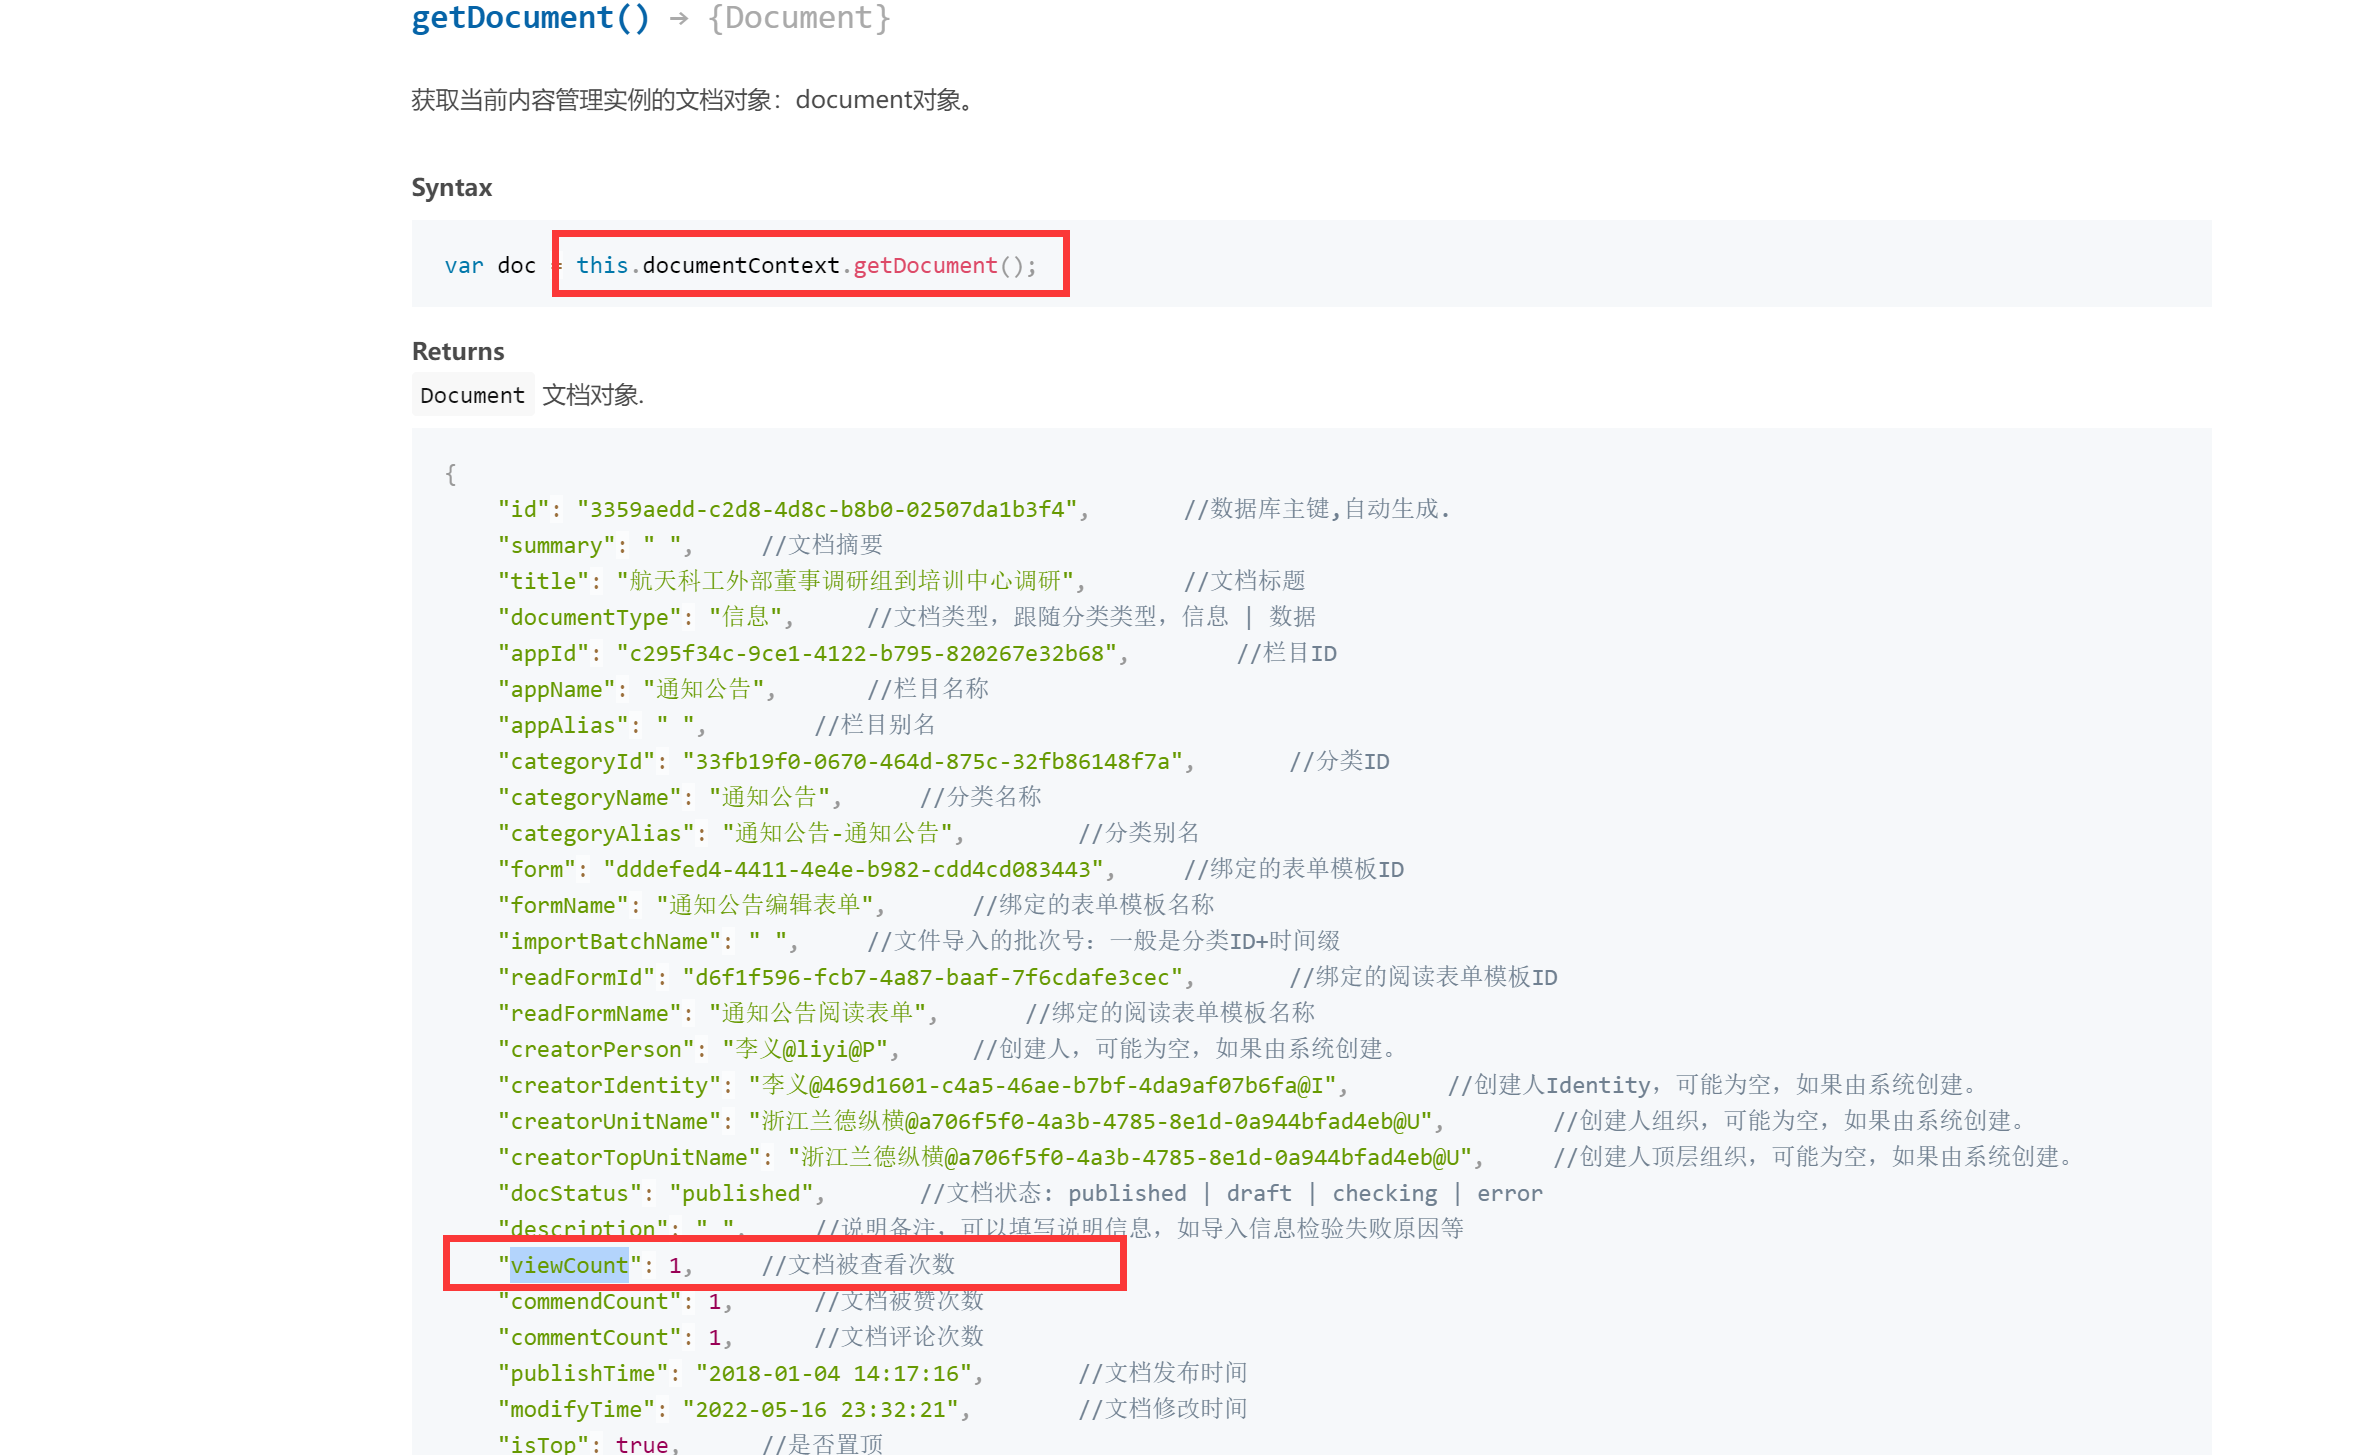The image size is (2366, 1455).
Task: Click the Syntax section heading
Action: 452,188
